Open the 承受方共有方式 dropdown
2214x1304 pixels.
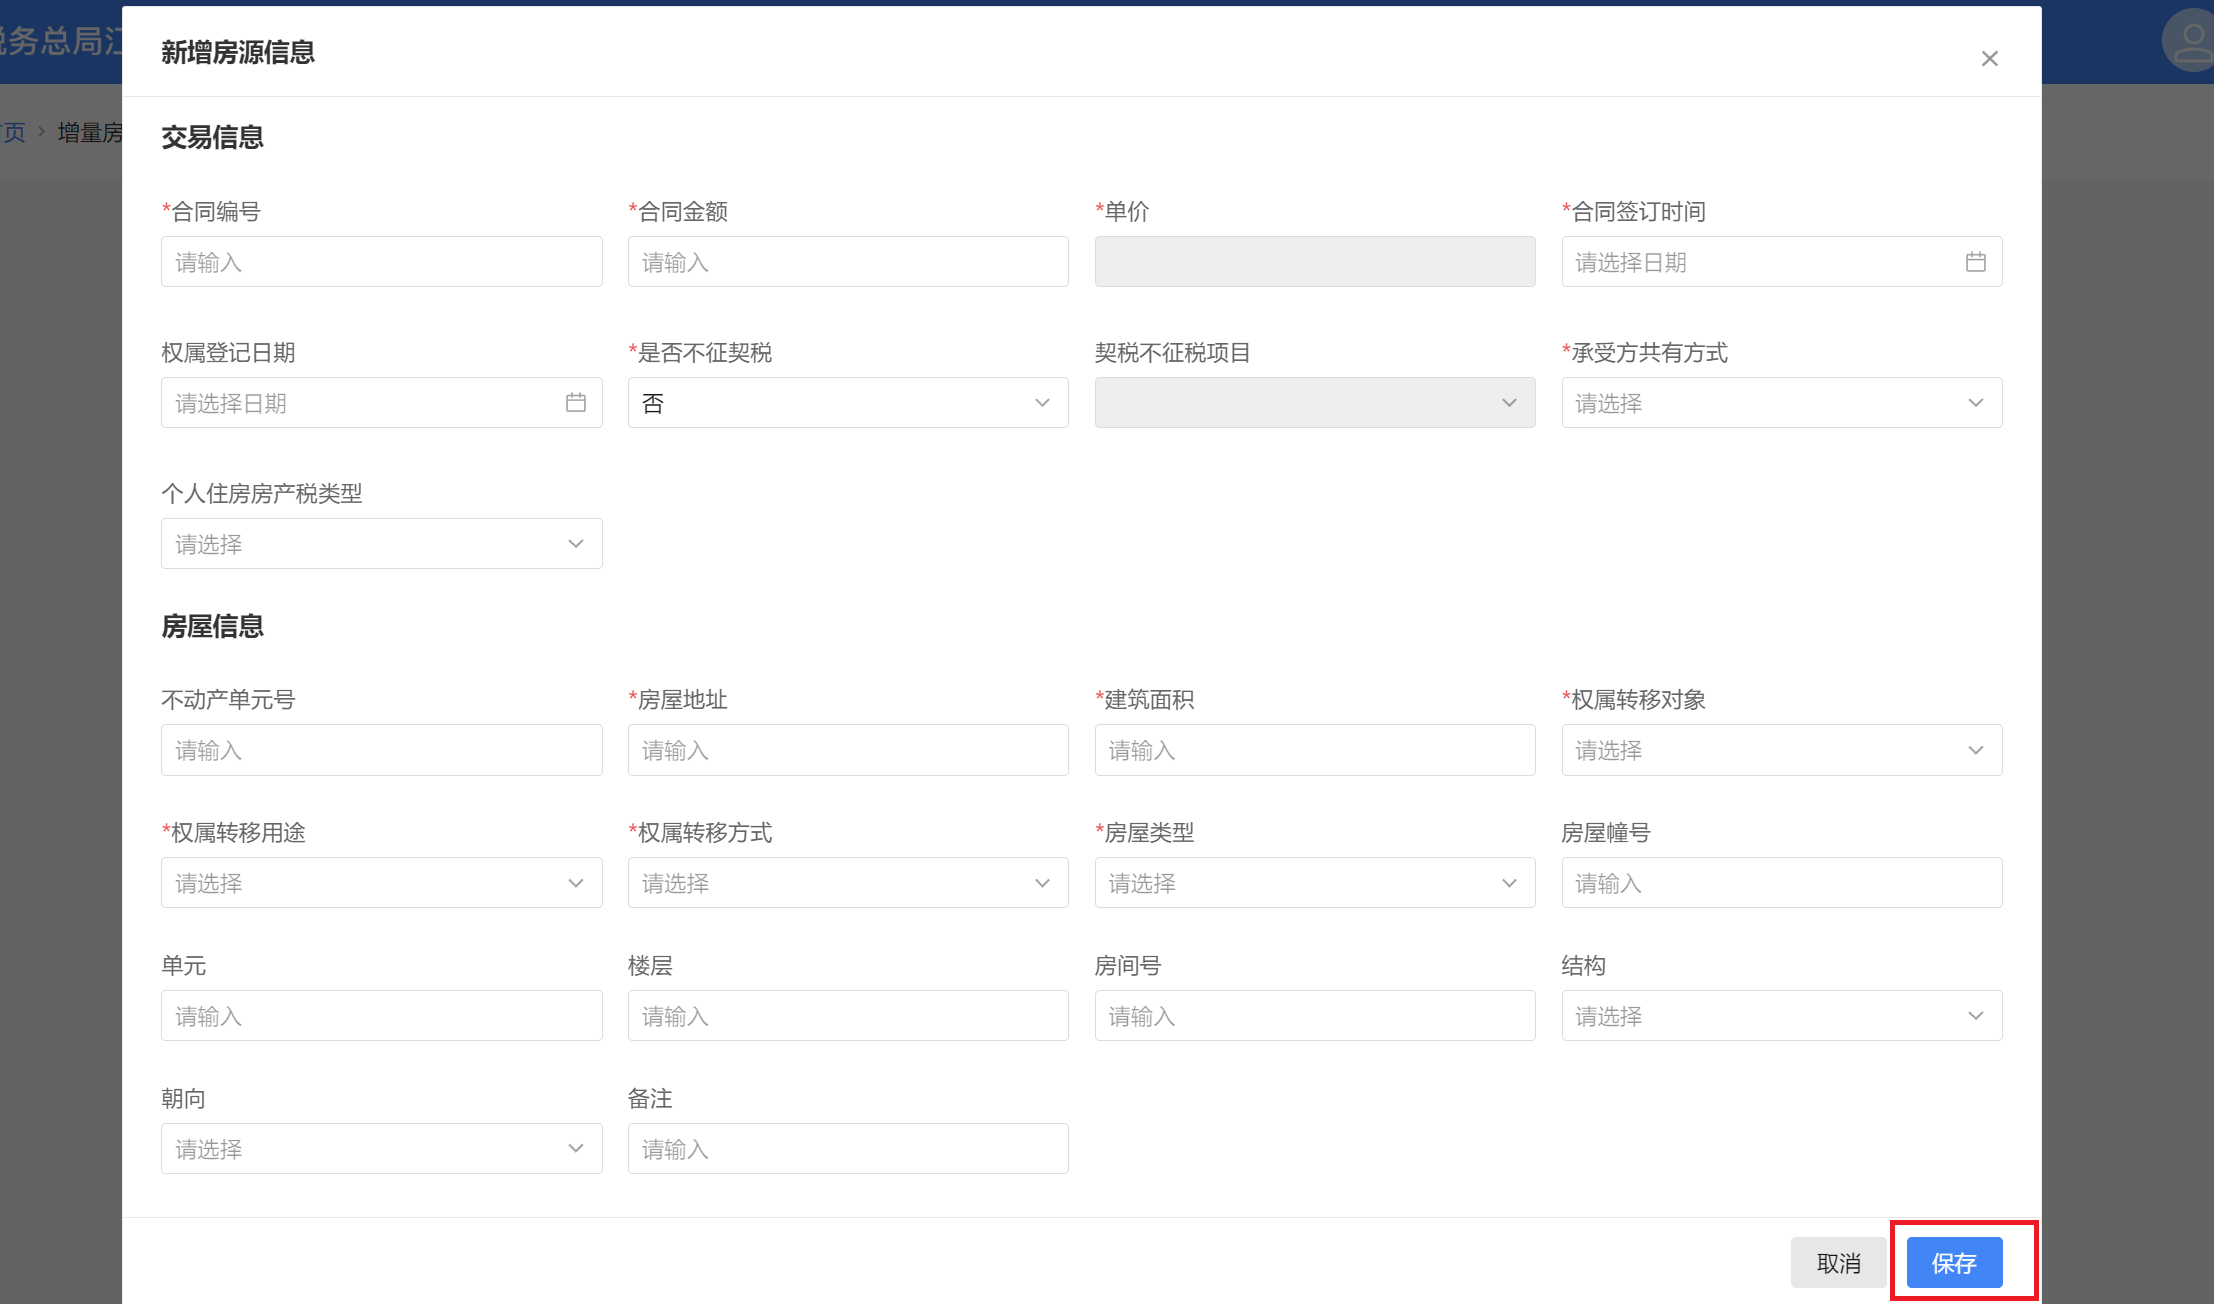click(x=1781, y=403)
